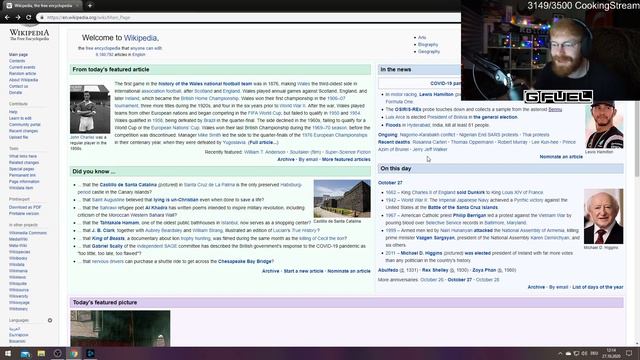The height and width of the screenshot is (360, 640).
Task: Click Nominate an article under In the news
Action: [561, 157]
